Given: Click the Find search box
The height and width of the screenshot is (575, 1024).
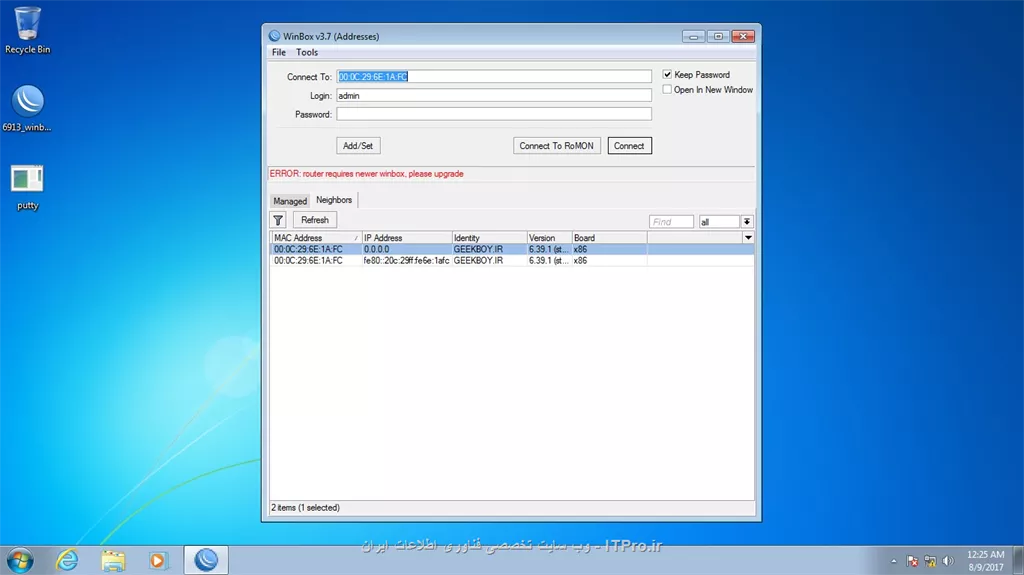Looking at the screenshot, I should pos(671,222).
